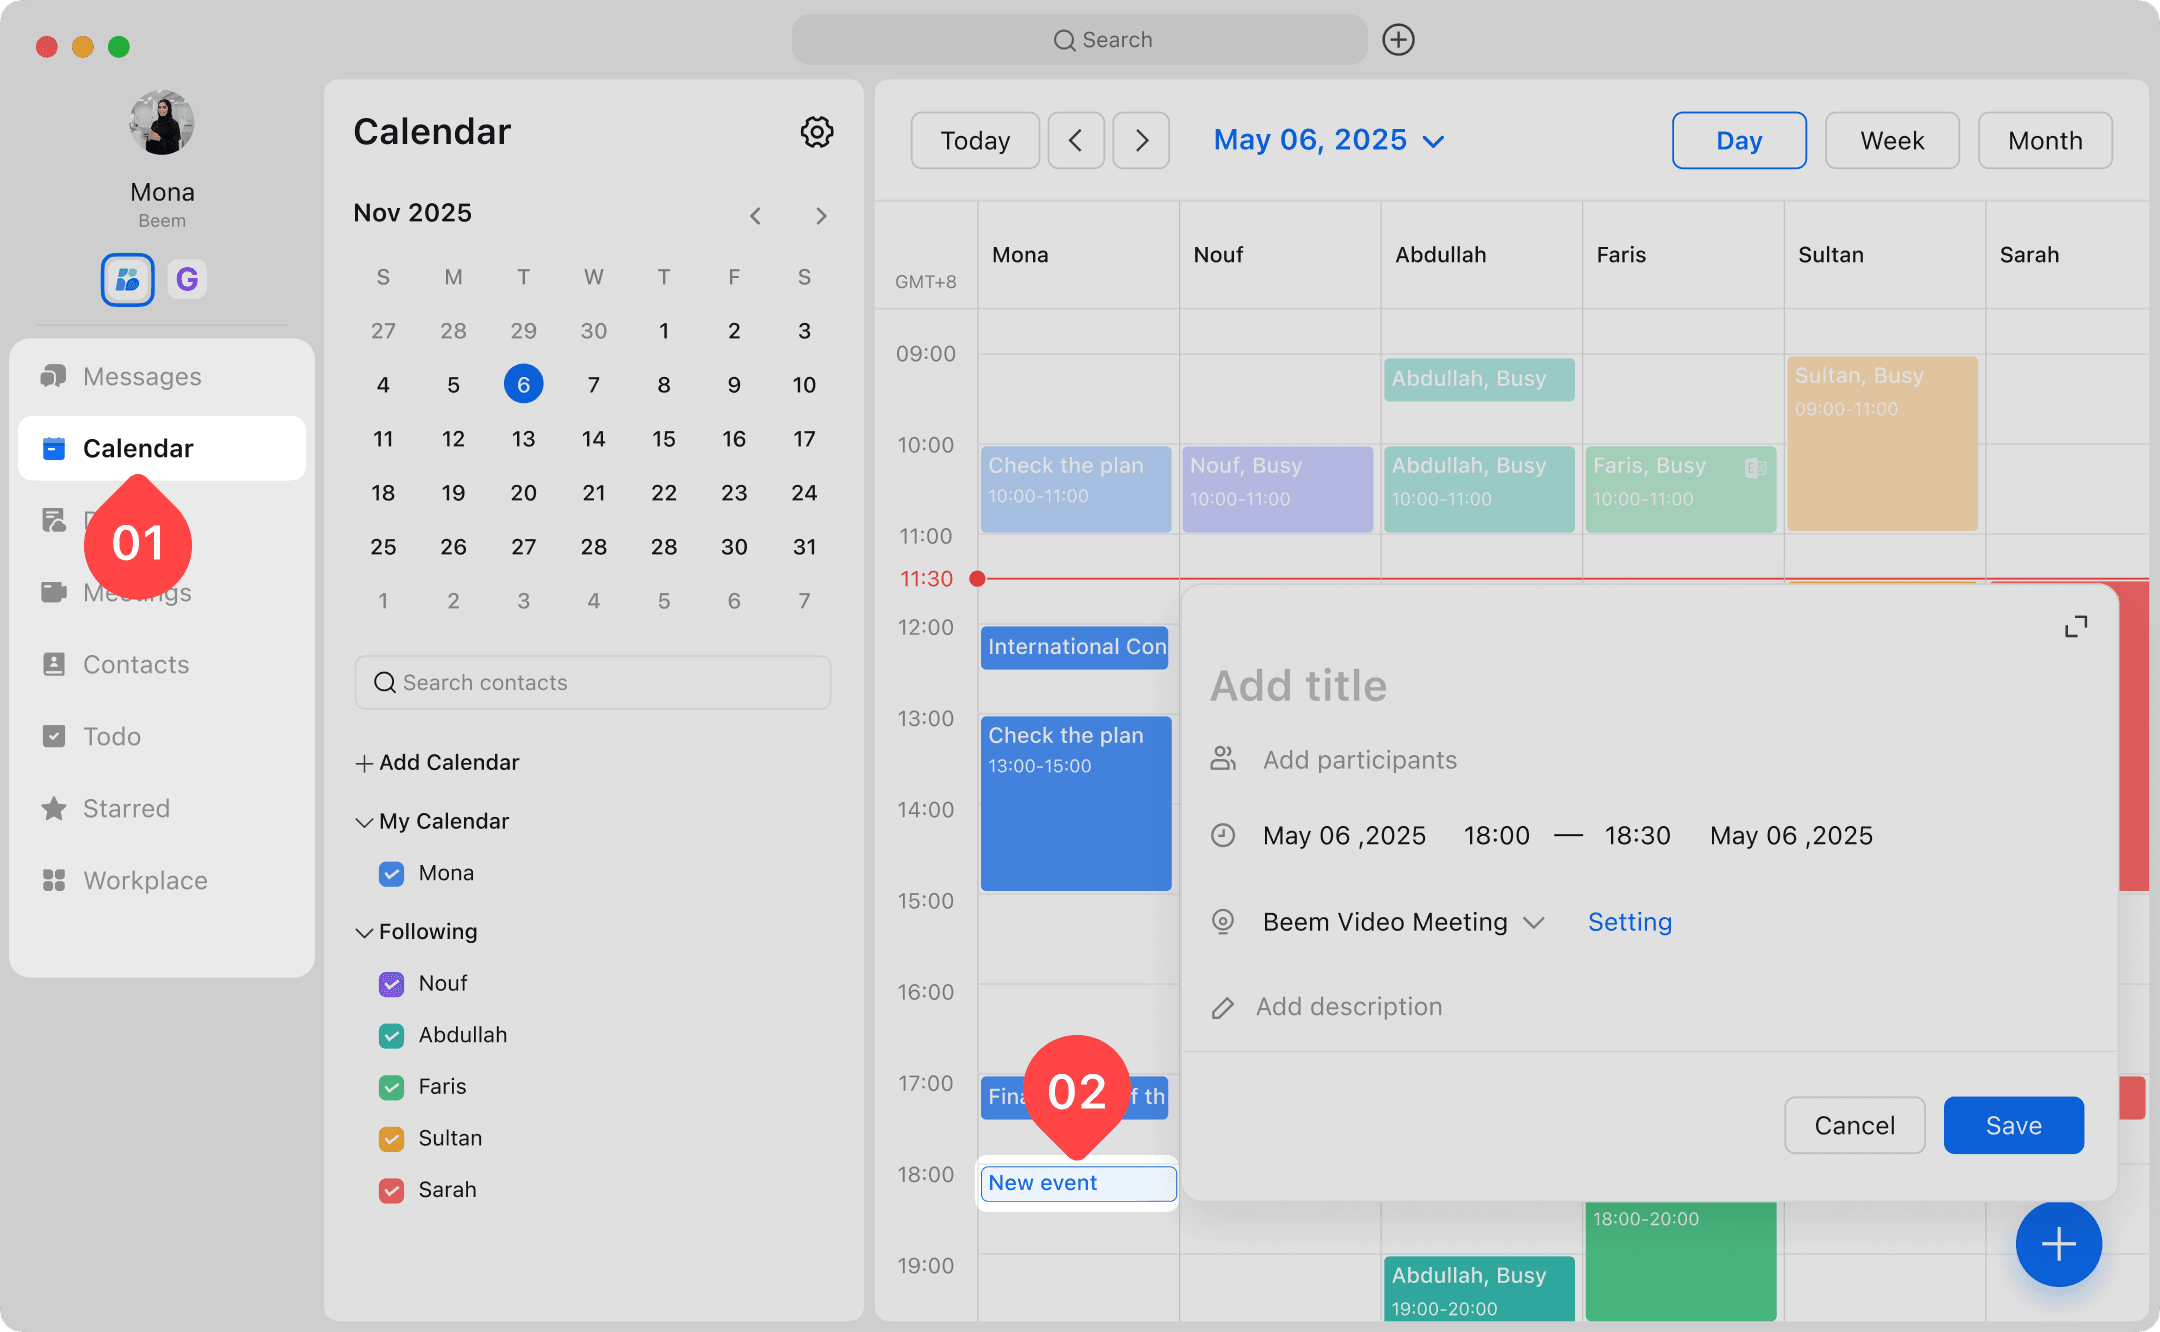The image size is (2160, 1332).
Task: Collapse the Following calendar list
Action: click(x=364, y=932)
